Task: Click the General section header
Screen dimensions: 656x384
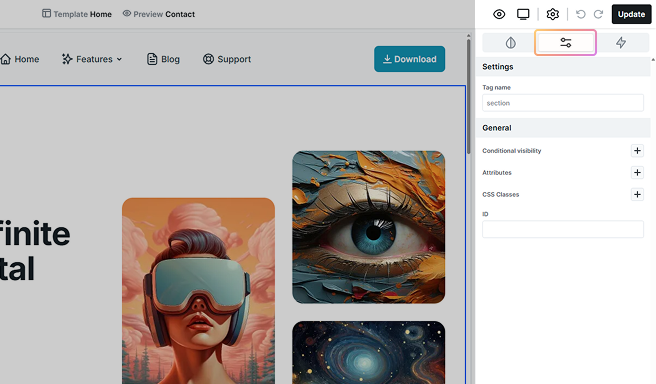Action: pos(563,128)
